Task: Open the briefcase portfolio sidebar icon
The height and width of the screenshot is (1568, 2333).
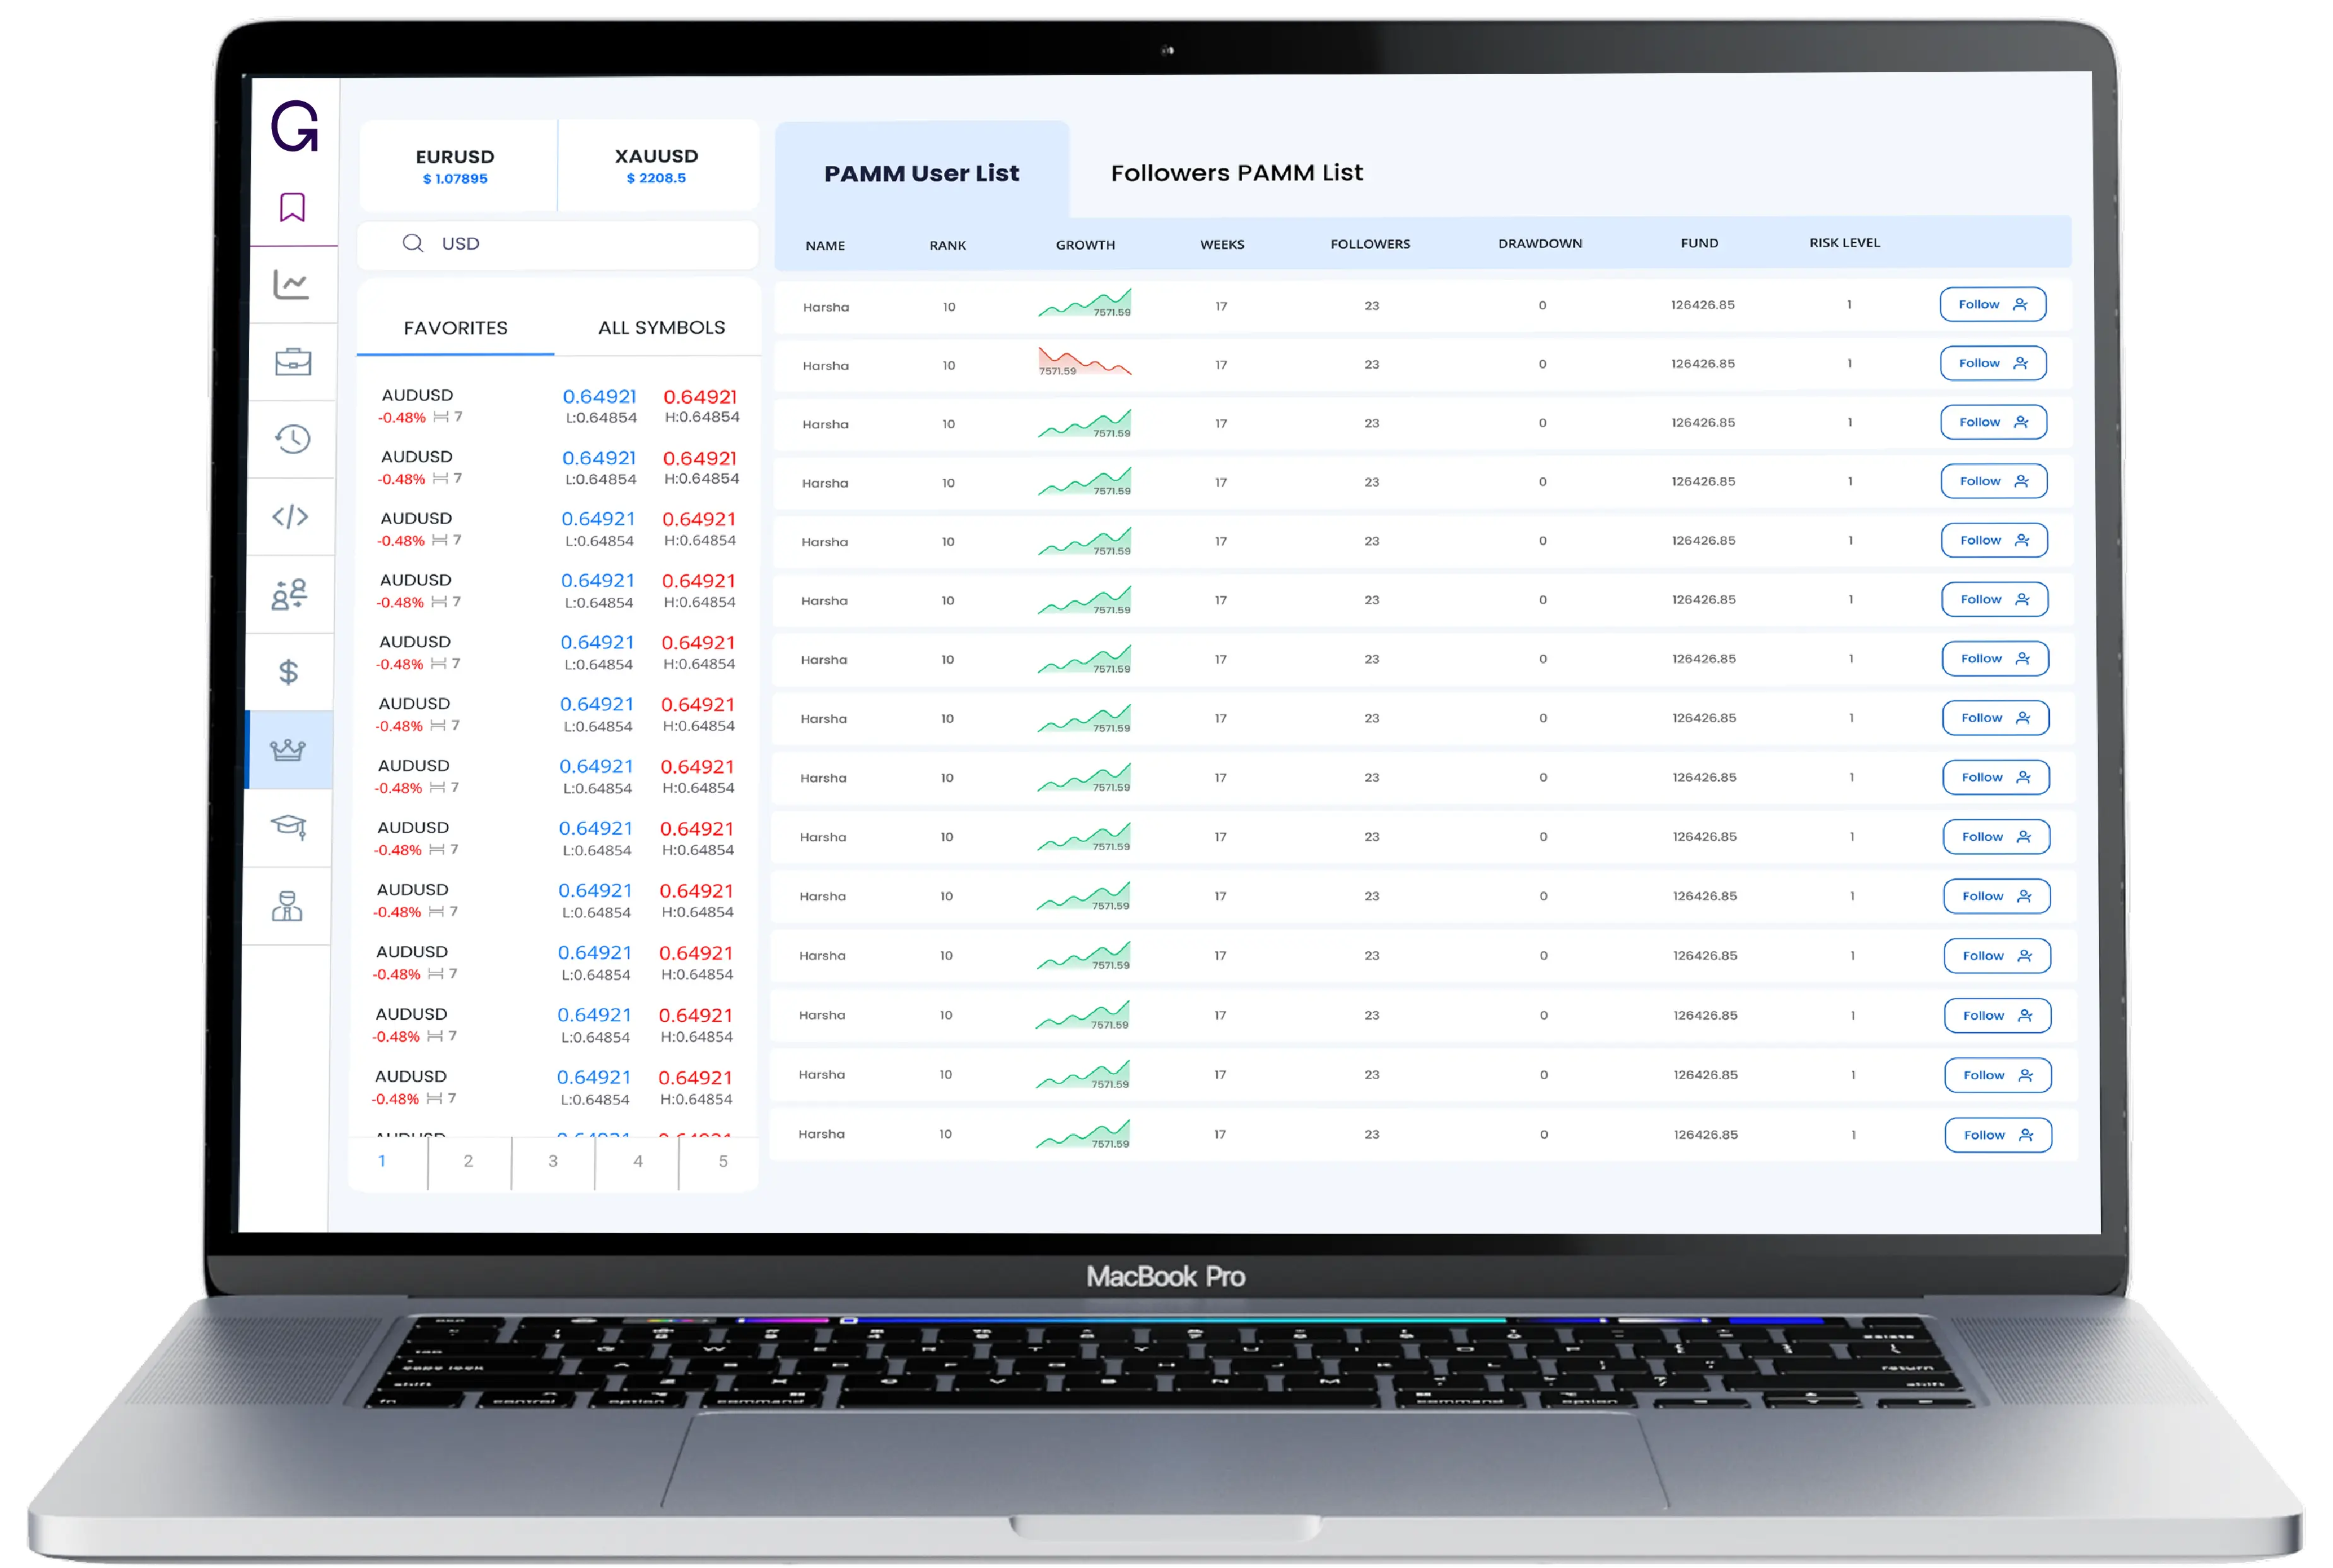Action: 293,361
